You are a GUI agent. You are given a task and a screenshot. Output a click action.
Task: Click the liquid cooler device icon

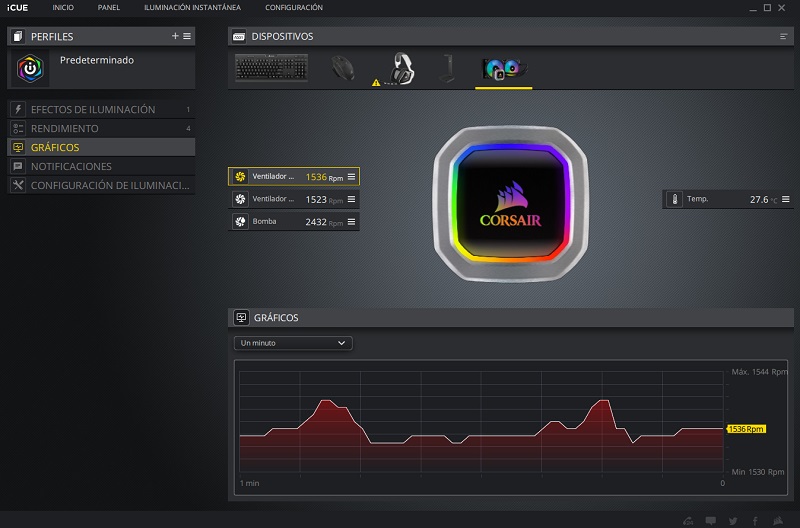click(x=504, y=68)
